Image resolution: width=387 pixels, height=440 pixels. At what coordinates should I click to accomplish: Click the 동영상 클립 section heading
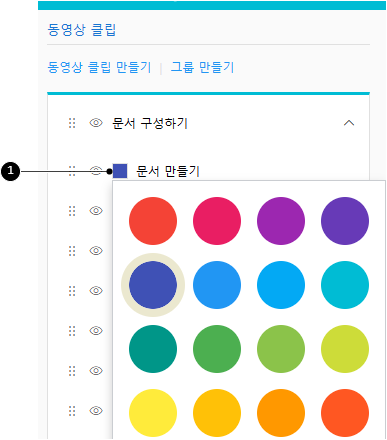tap(82, 30)
